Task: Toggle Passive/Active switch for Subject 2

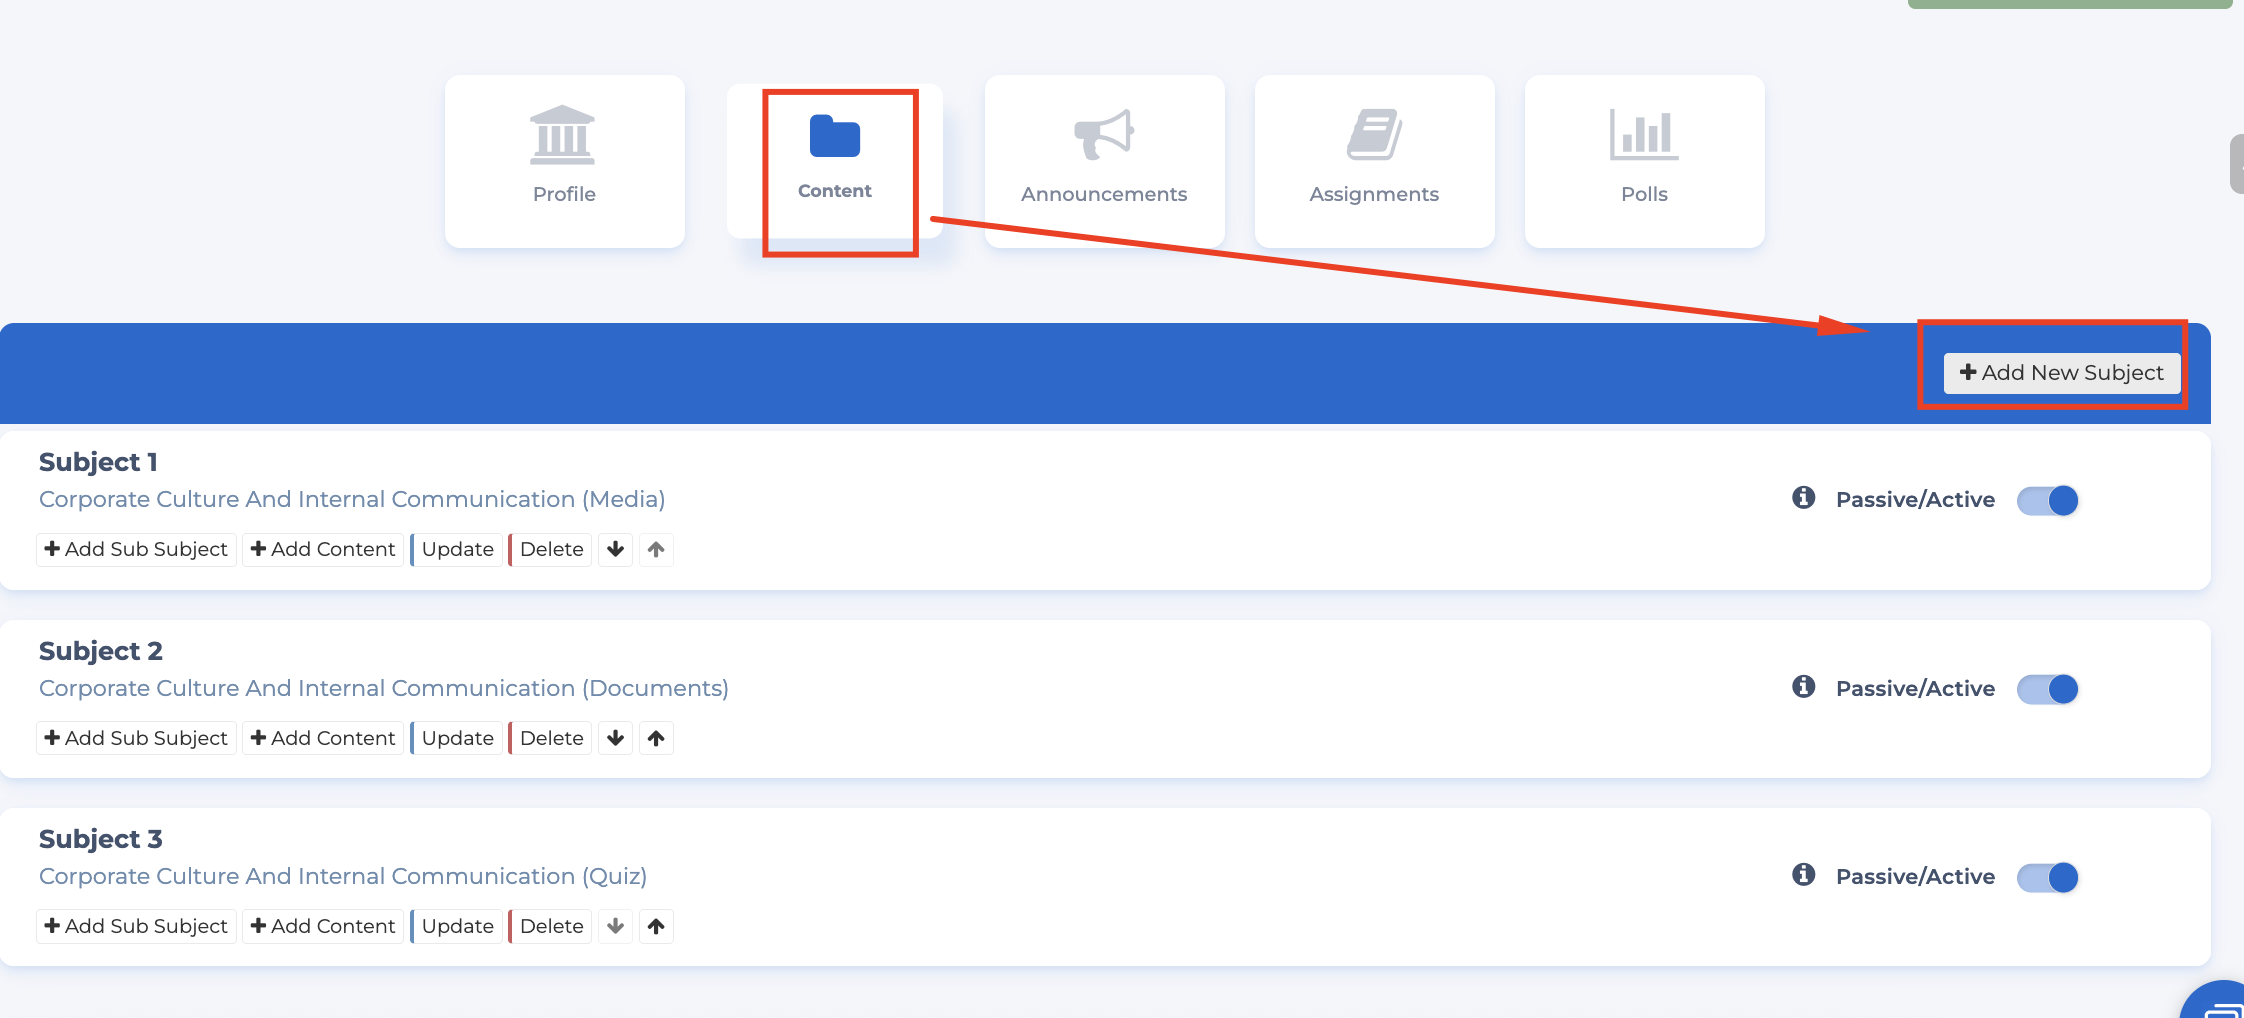Action: pos(2047,689)
